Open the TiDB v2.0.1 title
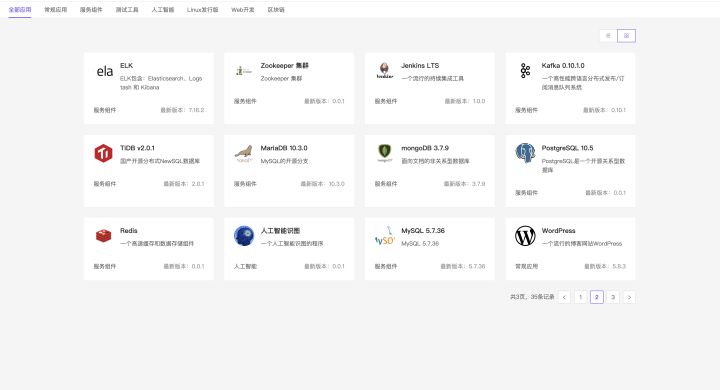Viewport: 720px width, 390px height. (137, 148)
